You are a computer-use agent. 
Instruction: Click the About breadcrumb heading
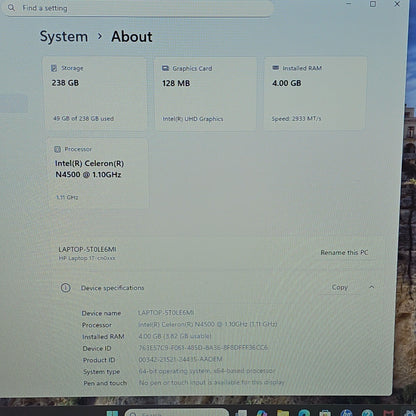132,36
